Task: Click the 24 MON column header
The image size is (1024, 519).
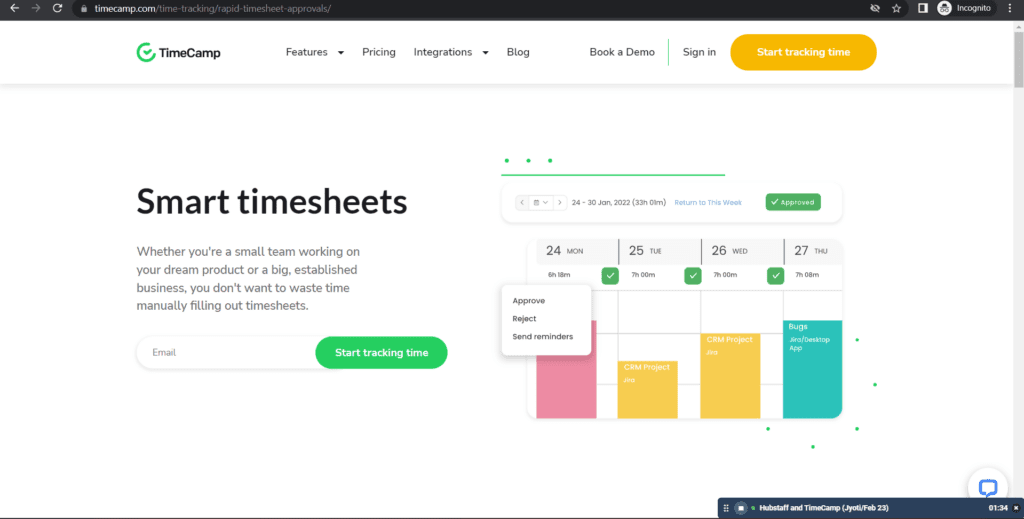Action: pyautogui.click(x=577, y=251)
